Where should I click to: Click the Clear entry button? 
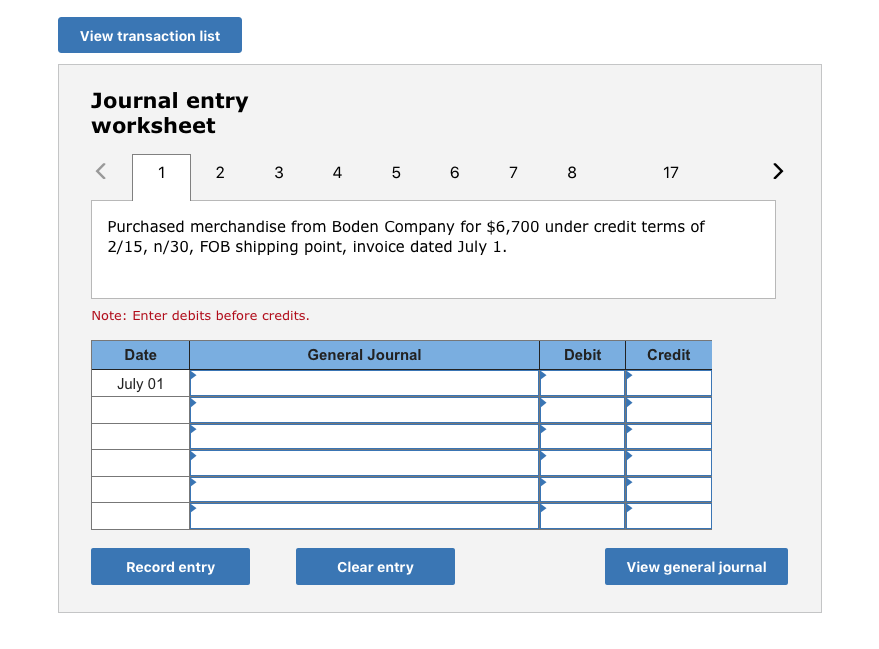click(375, 567)
